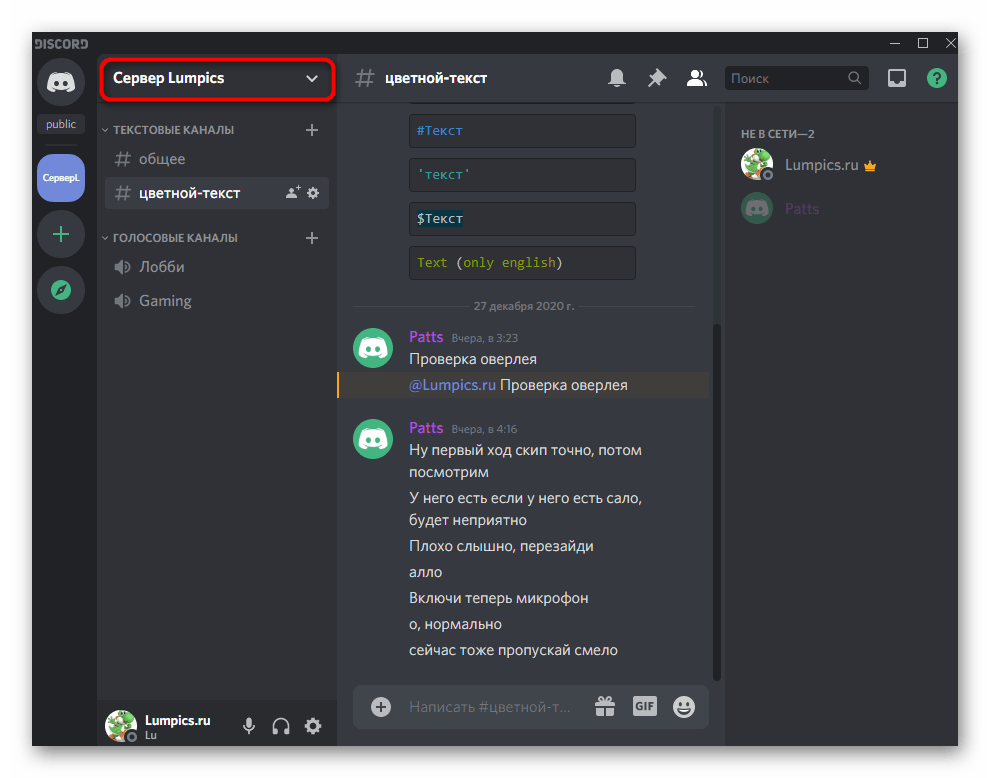This screenshot has width=990, height=778.
Task: Open Discord home direct messages icon
Action: pyautogui.click(x=61, y=82)
